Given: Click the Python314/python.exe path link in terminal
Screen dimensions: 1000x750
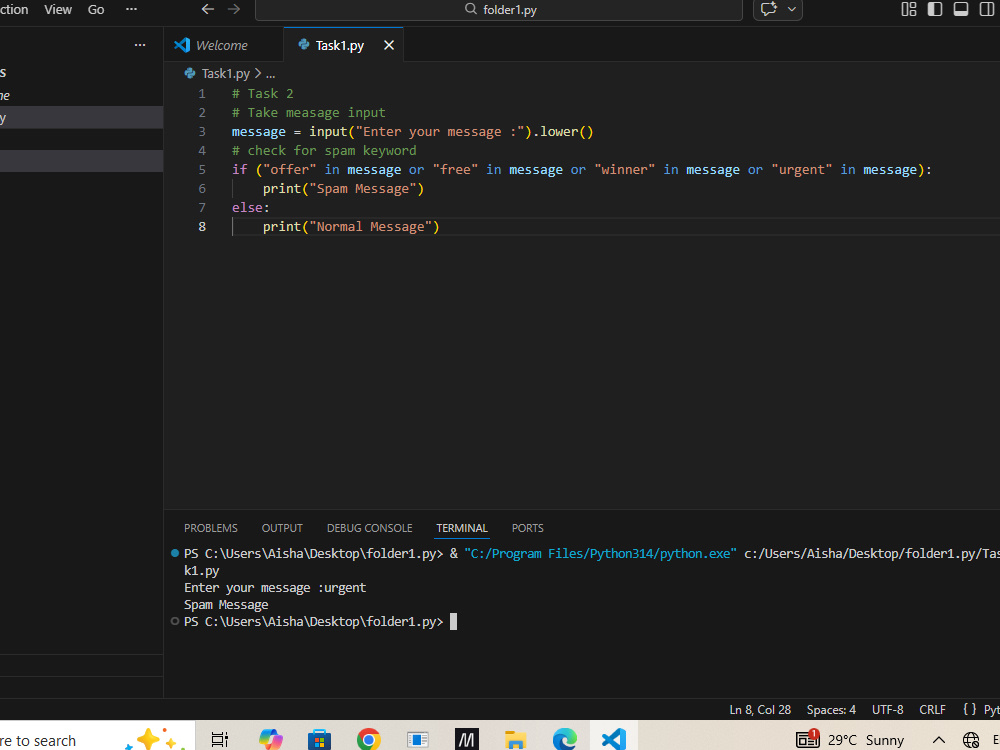Looking at the screenshot, I should click(x=600, y=554).
